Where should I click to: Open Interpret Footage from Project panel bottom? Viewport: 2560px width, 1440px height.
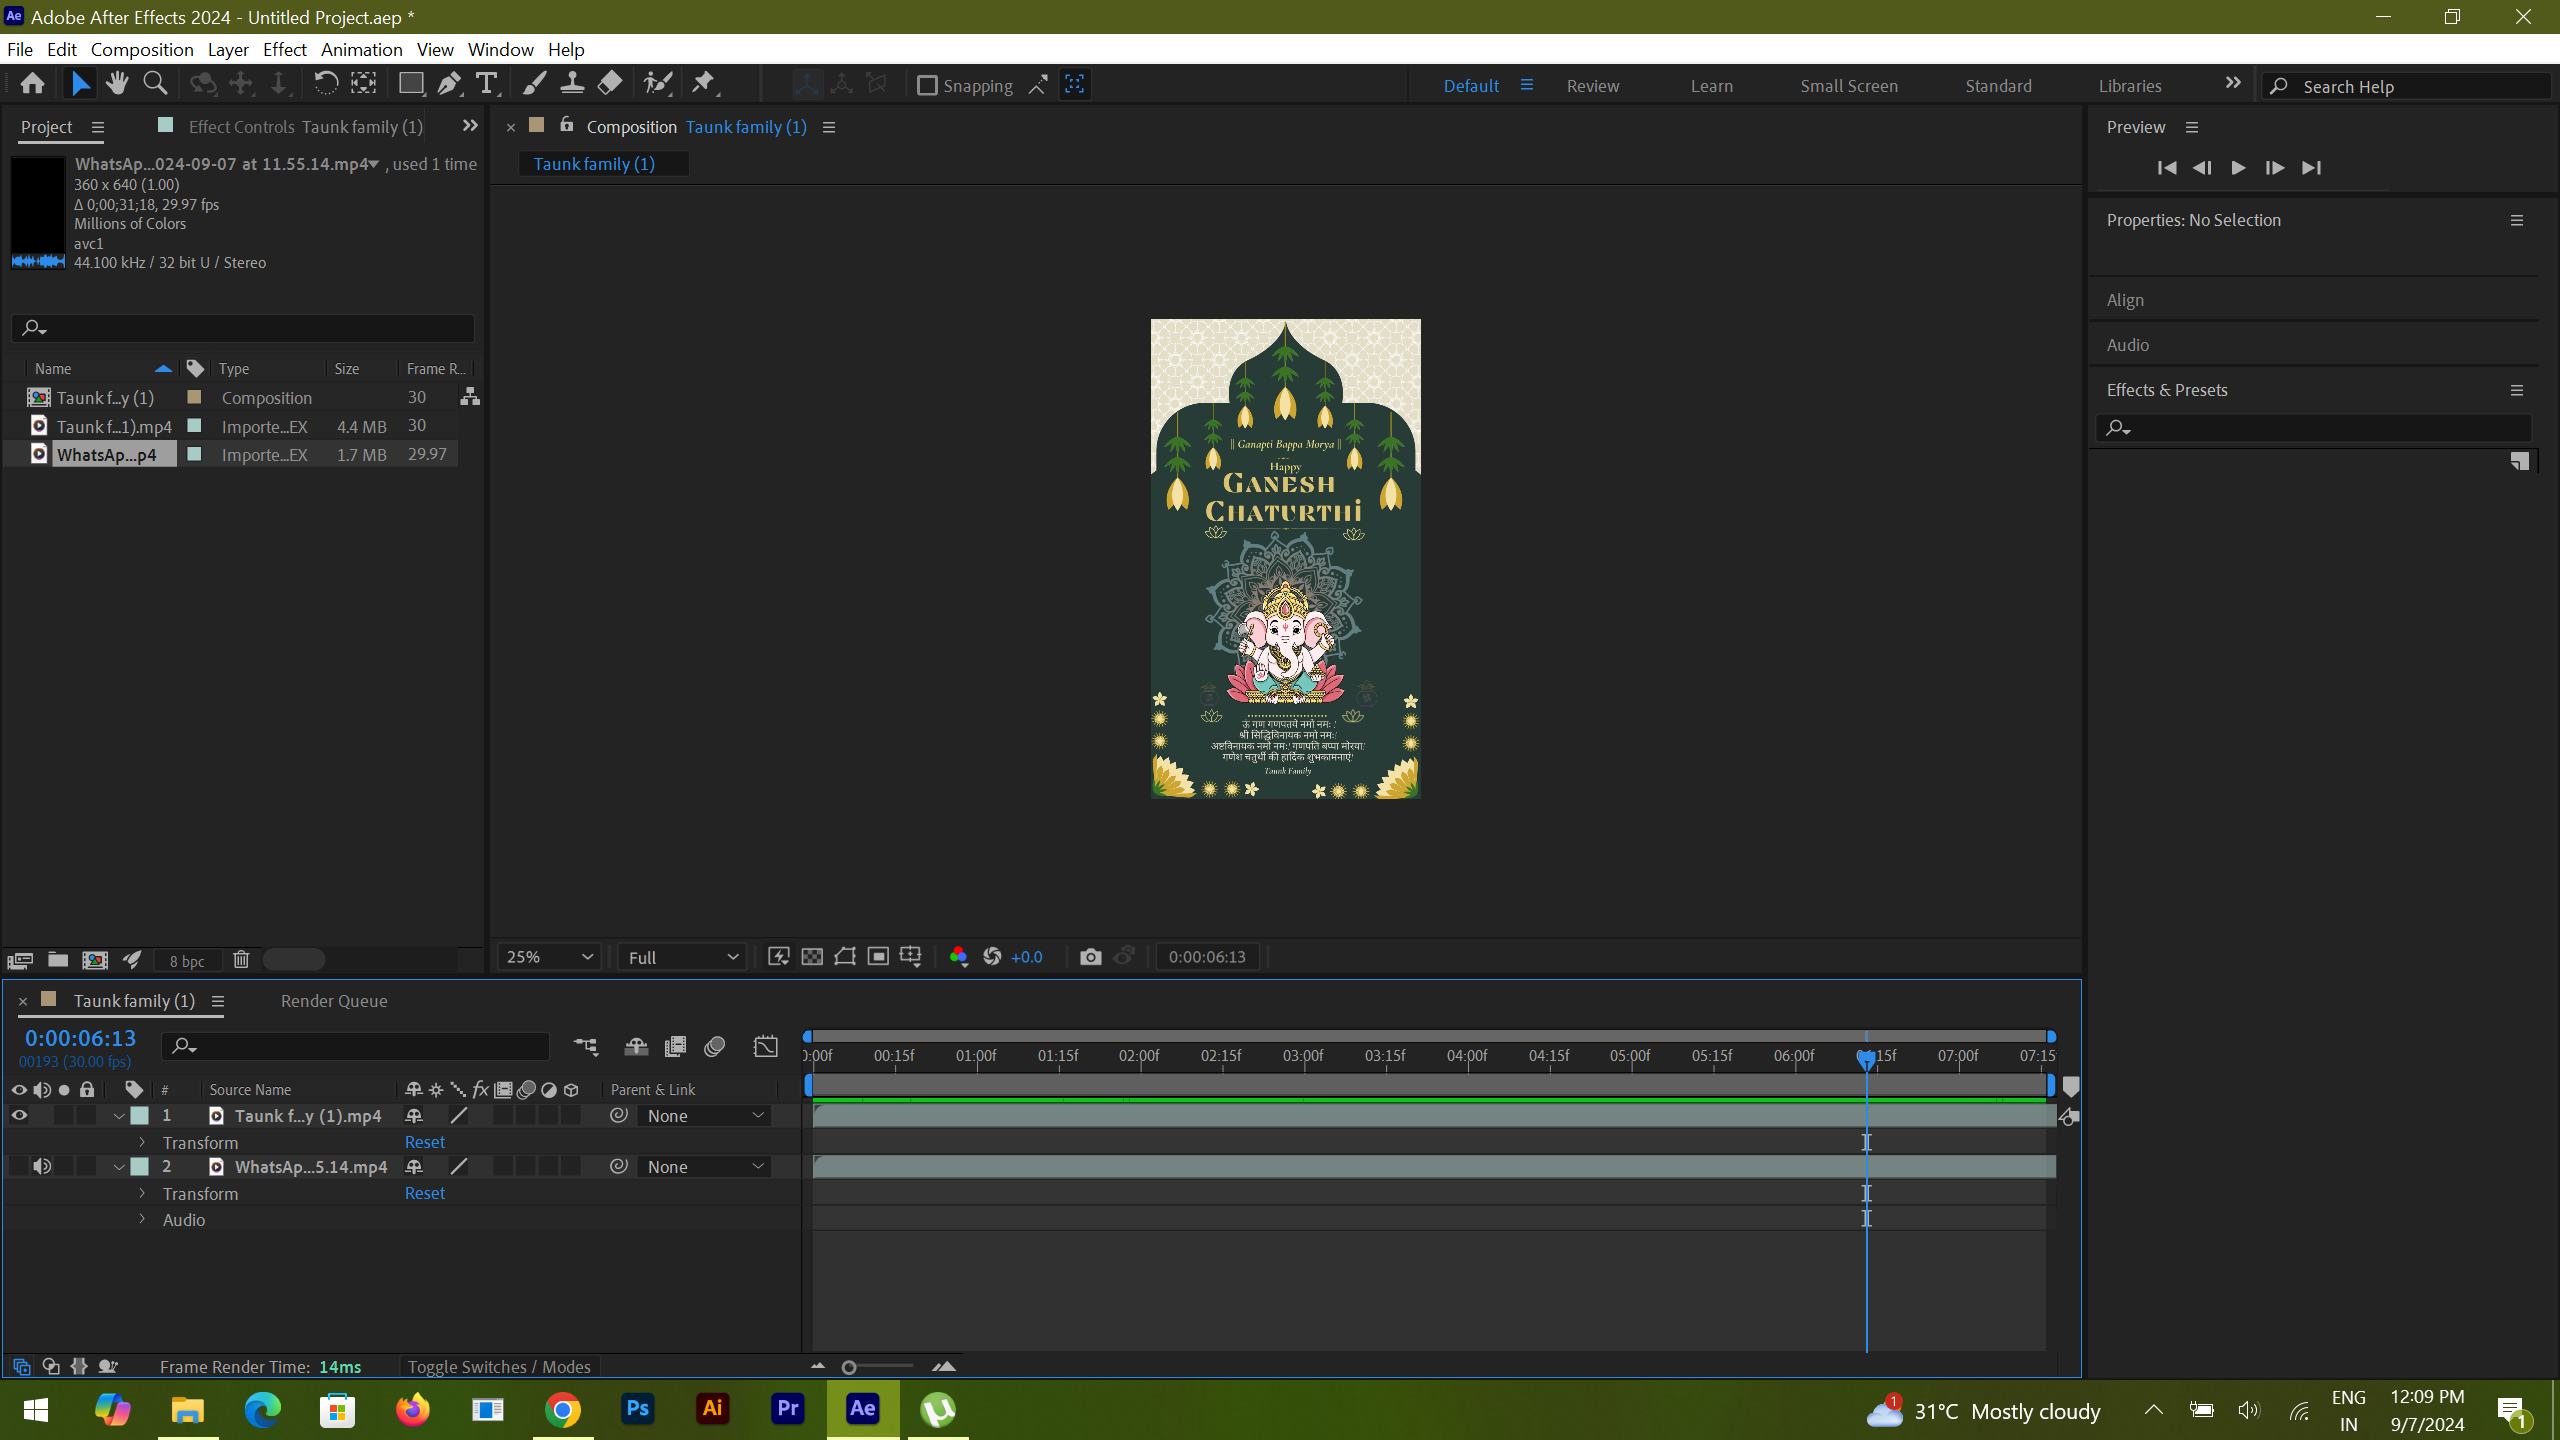20,960
